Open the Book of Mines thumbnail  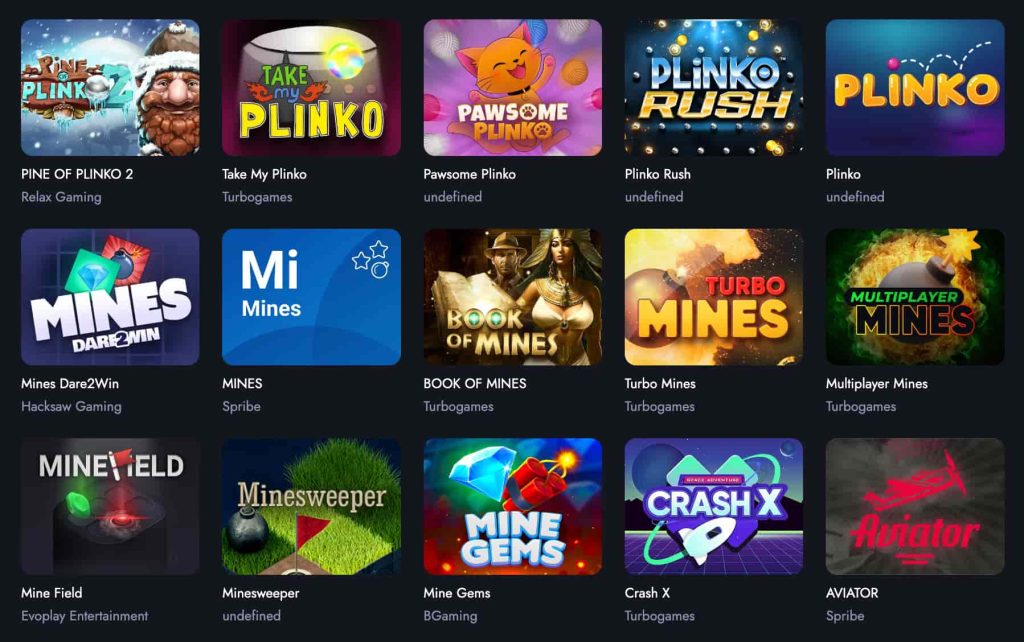tap(513, 297)
